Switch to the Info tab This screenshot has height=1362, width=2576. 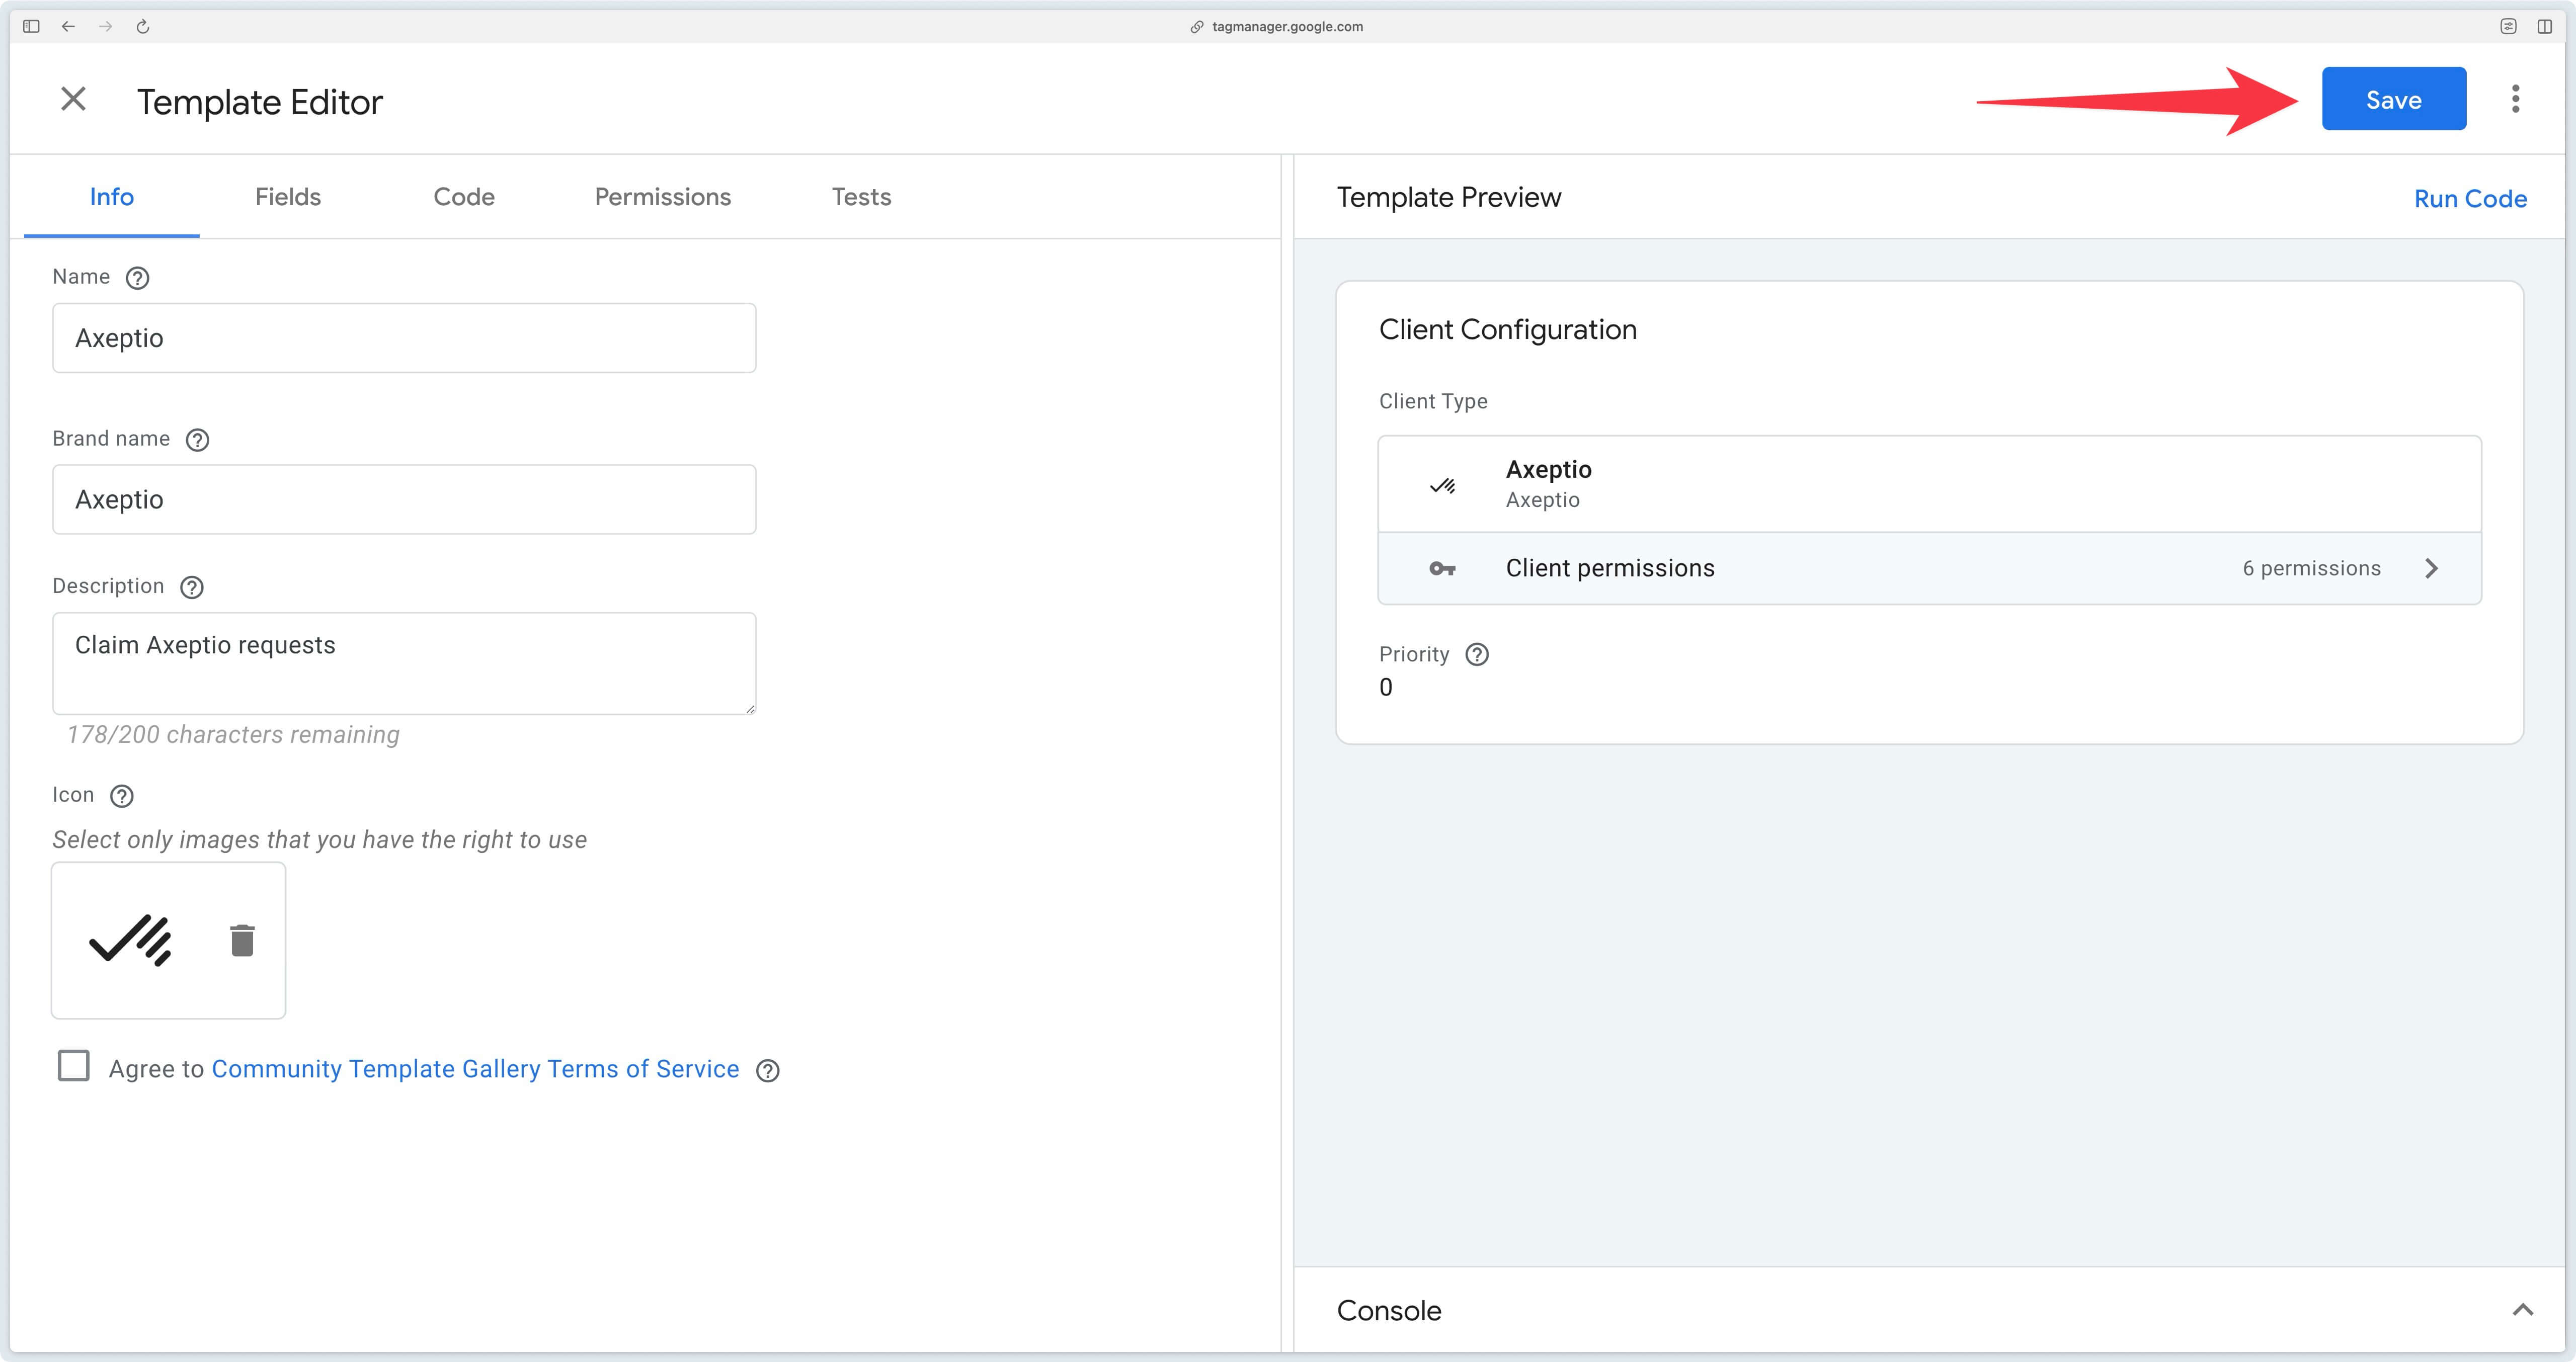pyautogui.click(x=112, y=197)
